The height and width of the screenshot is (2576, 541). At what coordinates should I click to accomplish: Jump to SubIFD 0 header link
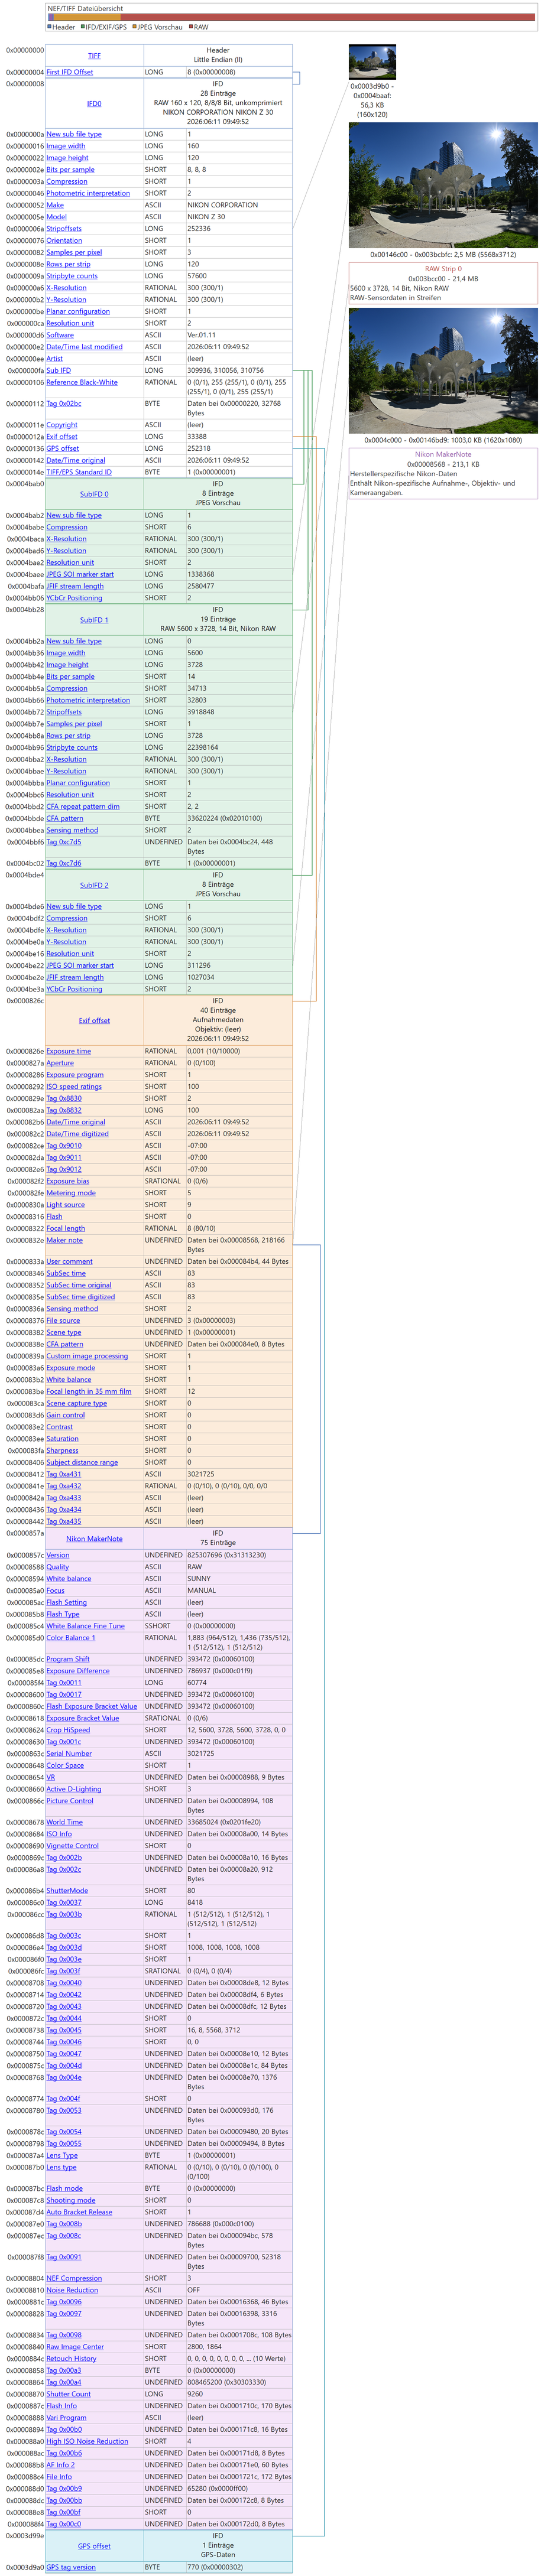coord(94,494)
